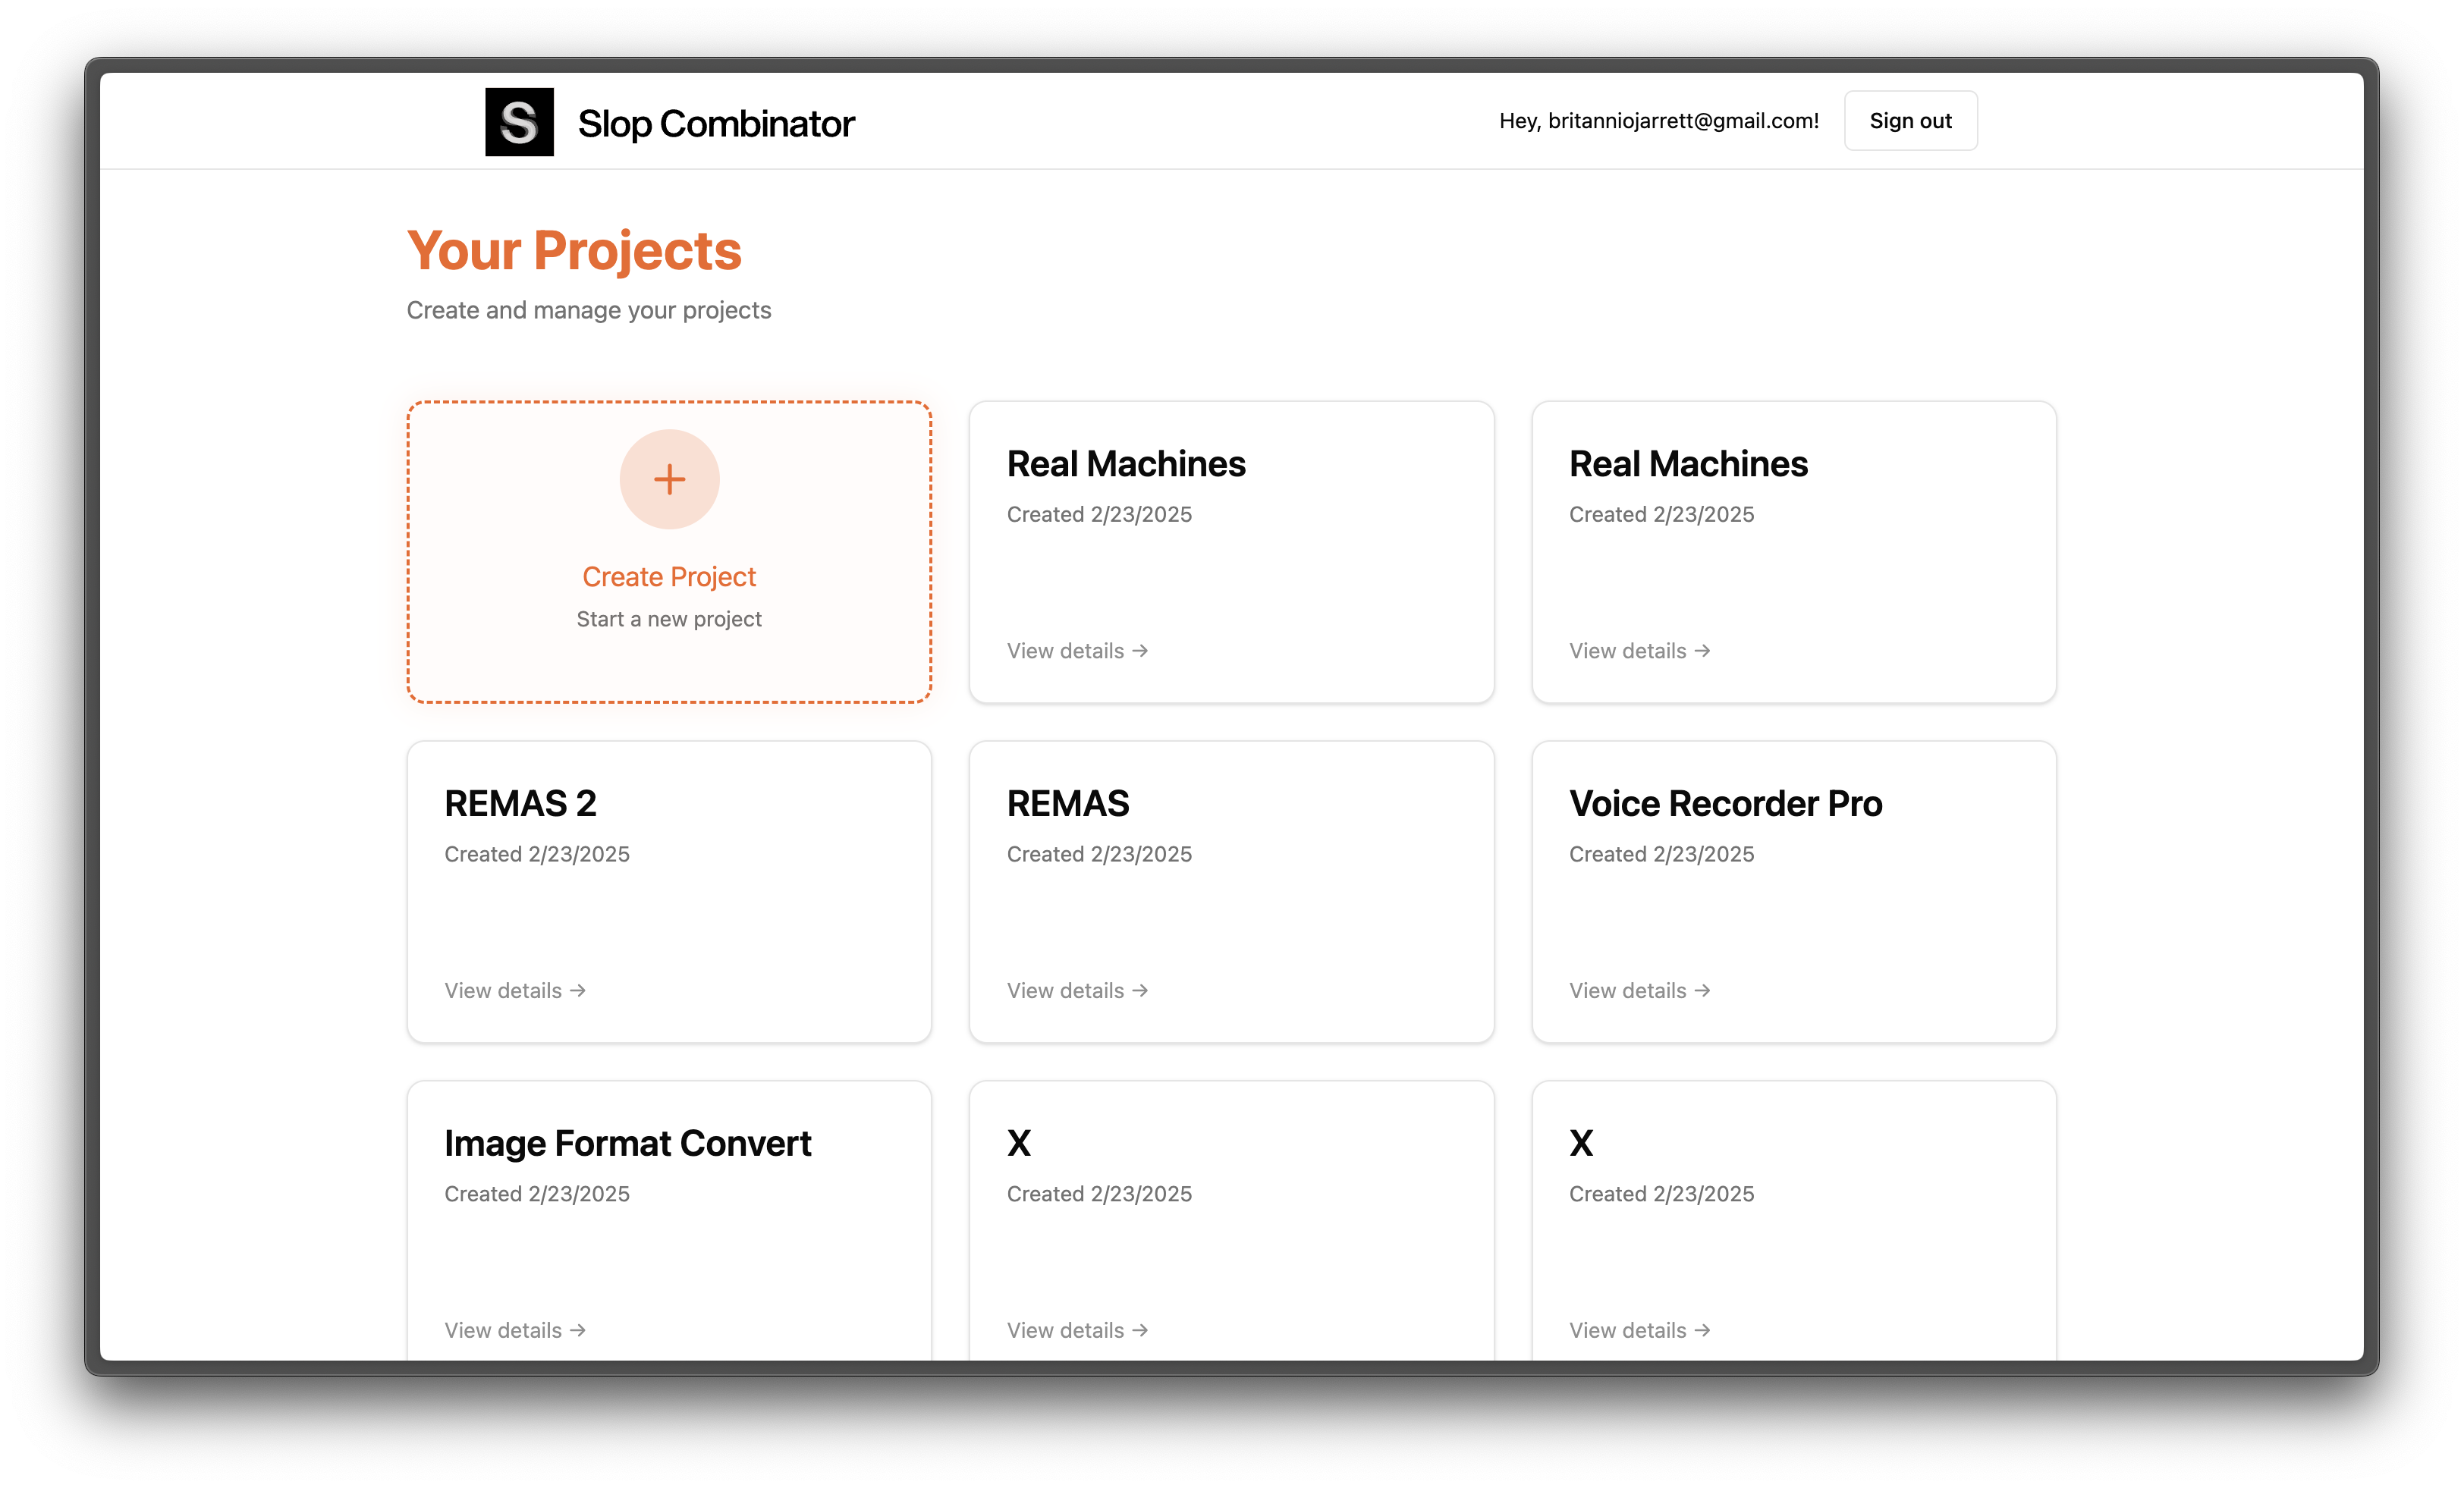The height and width of the screenshot is (1488, 2464).
Task: Open the Voice Recorder Pro card title
Action: click(1725, 804)
